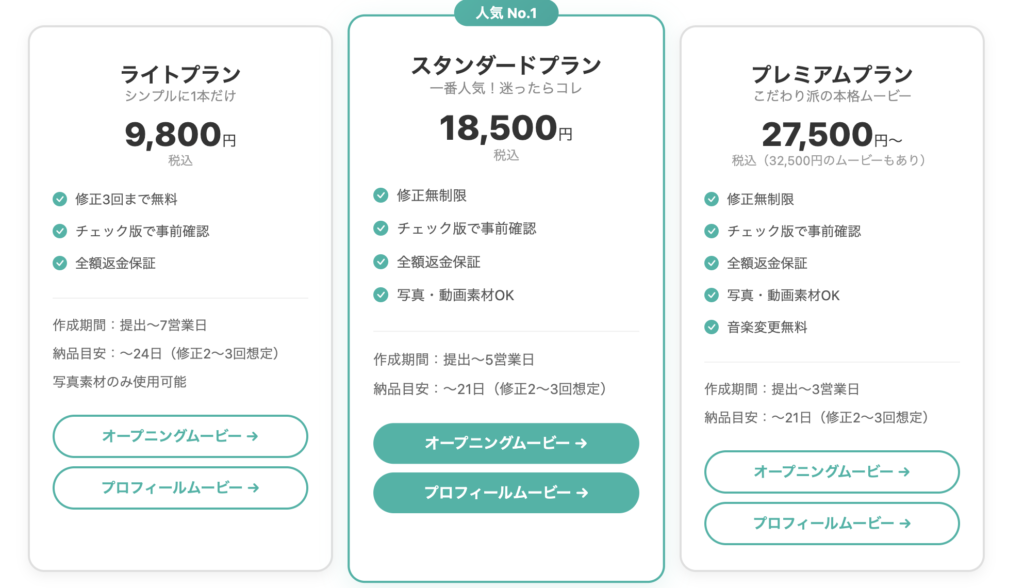Click the 18,500円 price text
1024x588 pixels.
click(x=506, y=129)
